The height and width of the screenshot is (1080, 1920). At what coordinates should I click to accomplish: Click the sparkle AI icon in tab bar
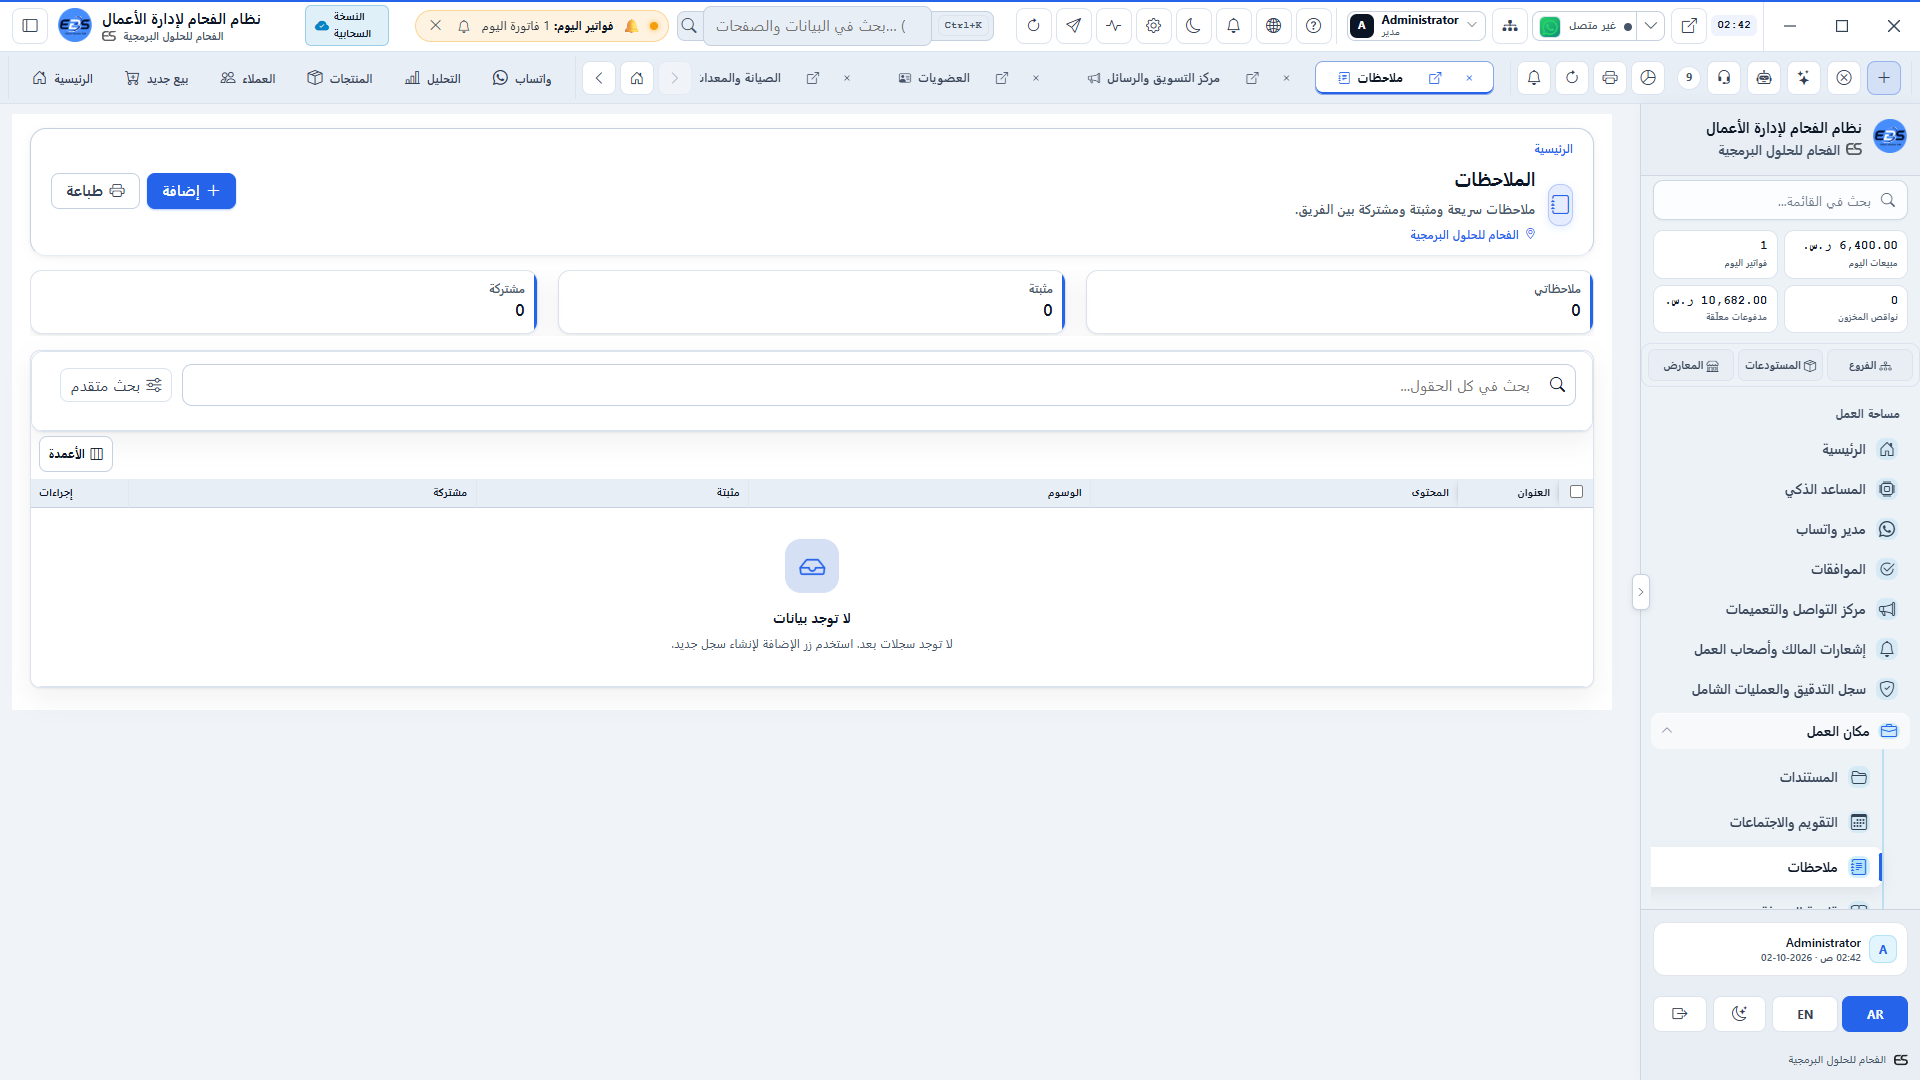1804,78
